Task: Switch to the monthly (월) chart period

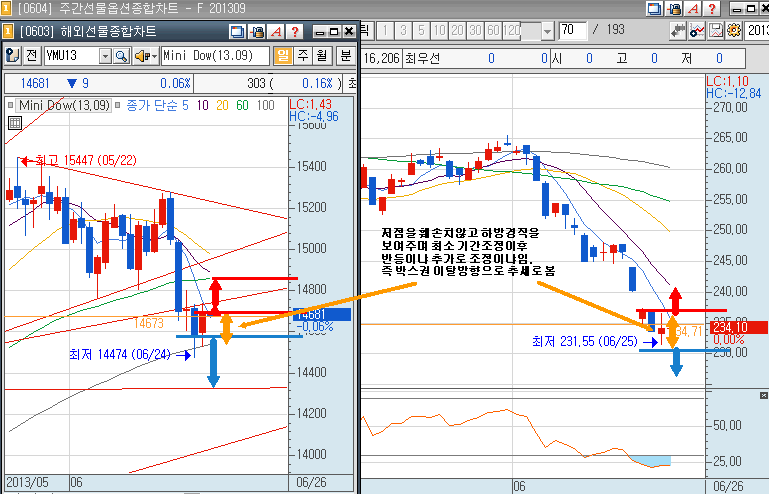Action: pyautogui.click(x=322, y=55)
